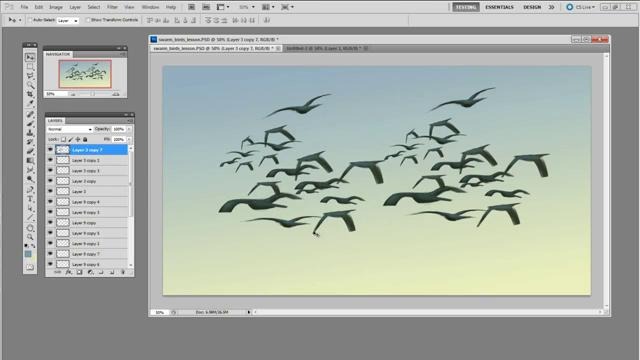Viewport: 640px width, 360px height.
Task: Select the Dodge tool
Action: [x=30, y=179]
